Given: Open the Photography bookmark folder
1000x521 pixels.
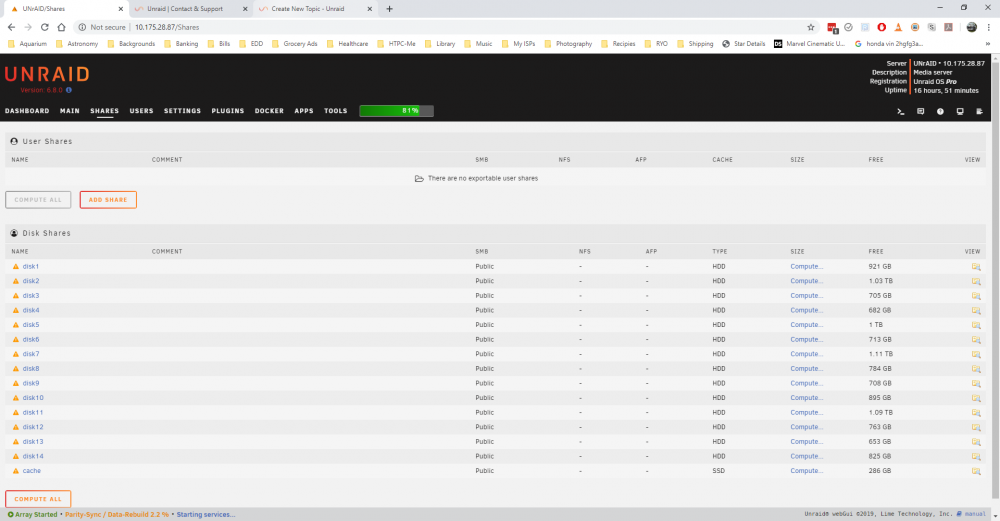Looking at the screenshot, I should [568, 44].
